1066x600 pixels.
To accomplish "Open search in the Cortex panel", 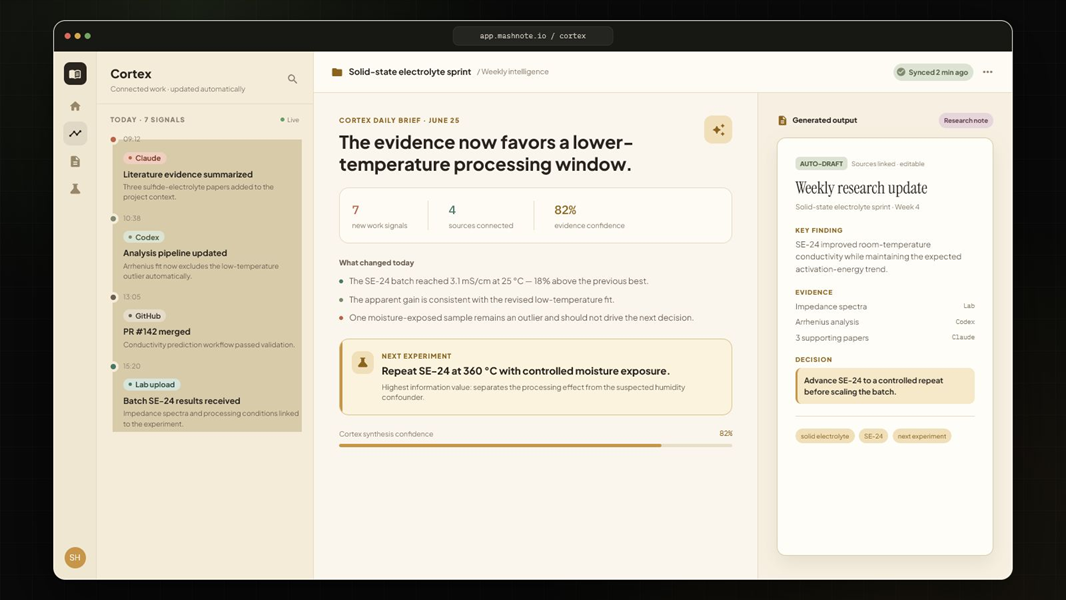I will [292, 79].
